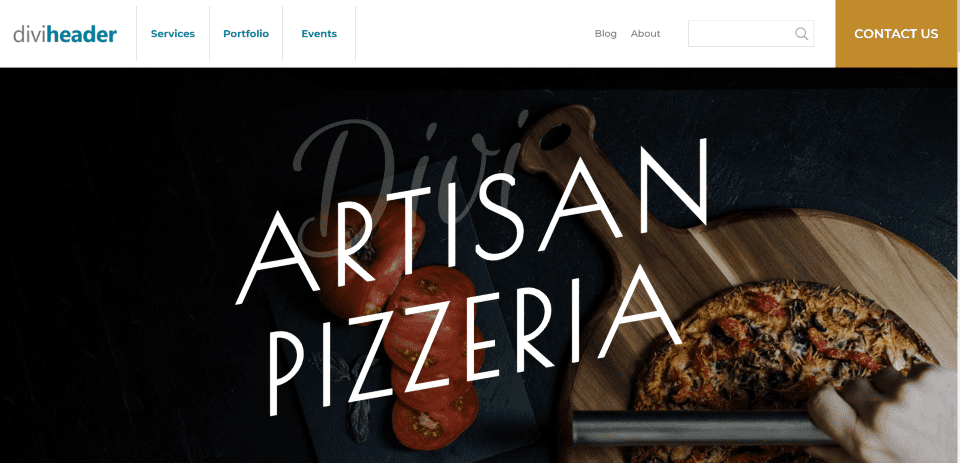Click the CONTACT US button
This screenshot has width=960, height=463.
coord(896,34)
